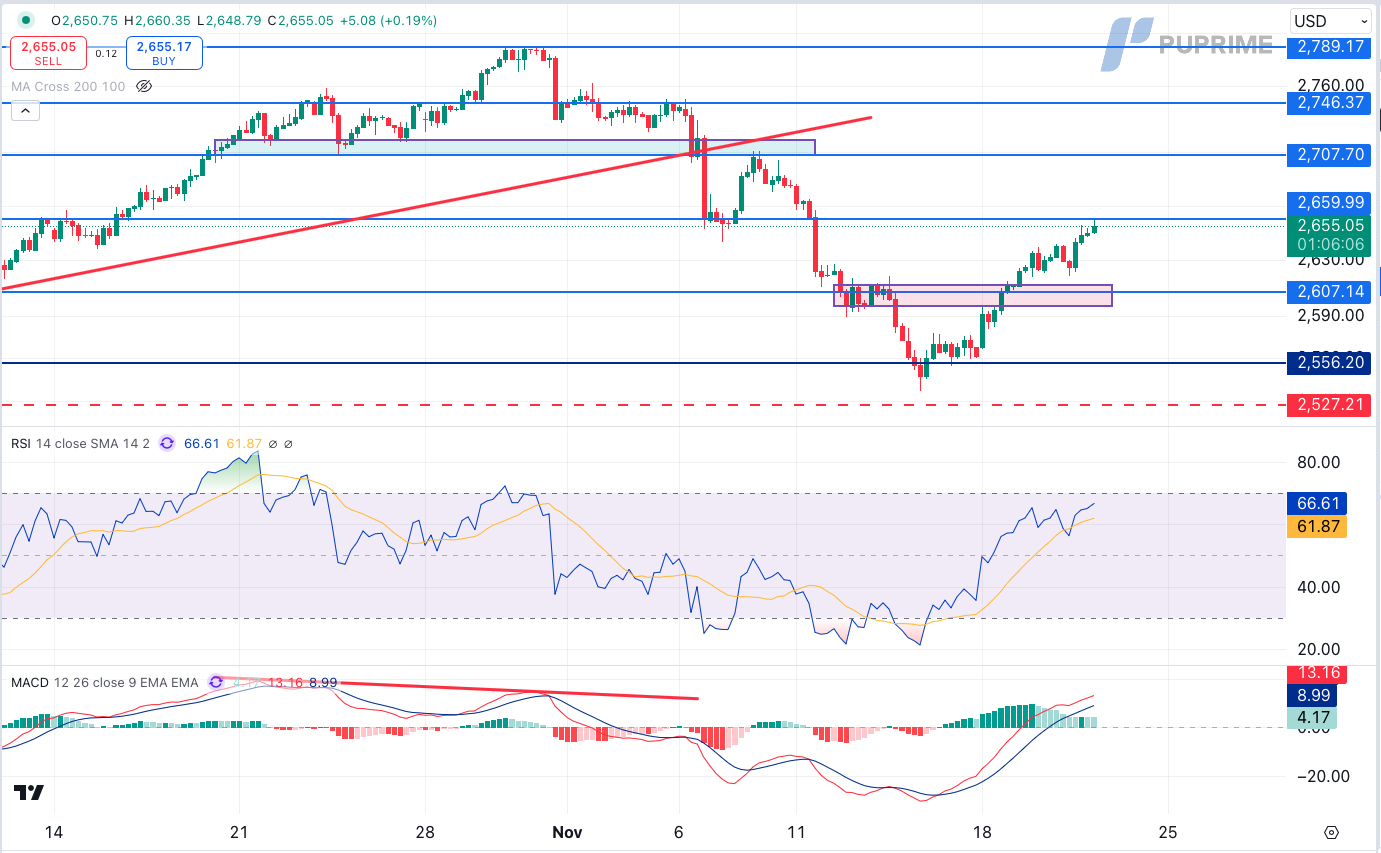Click the RSI 80.00 axis label
1381x853 pixels.
tap(1318, 462)
